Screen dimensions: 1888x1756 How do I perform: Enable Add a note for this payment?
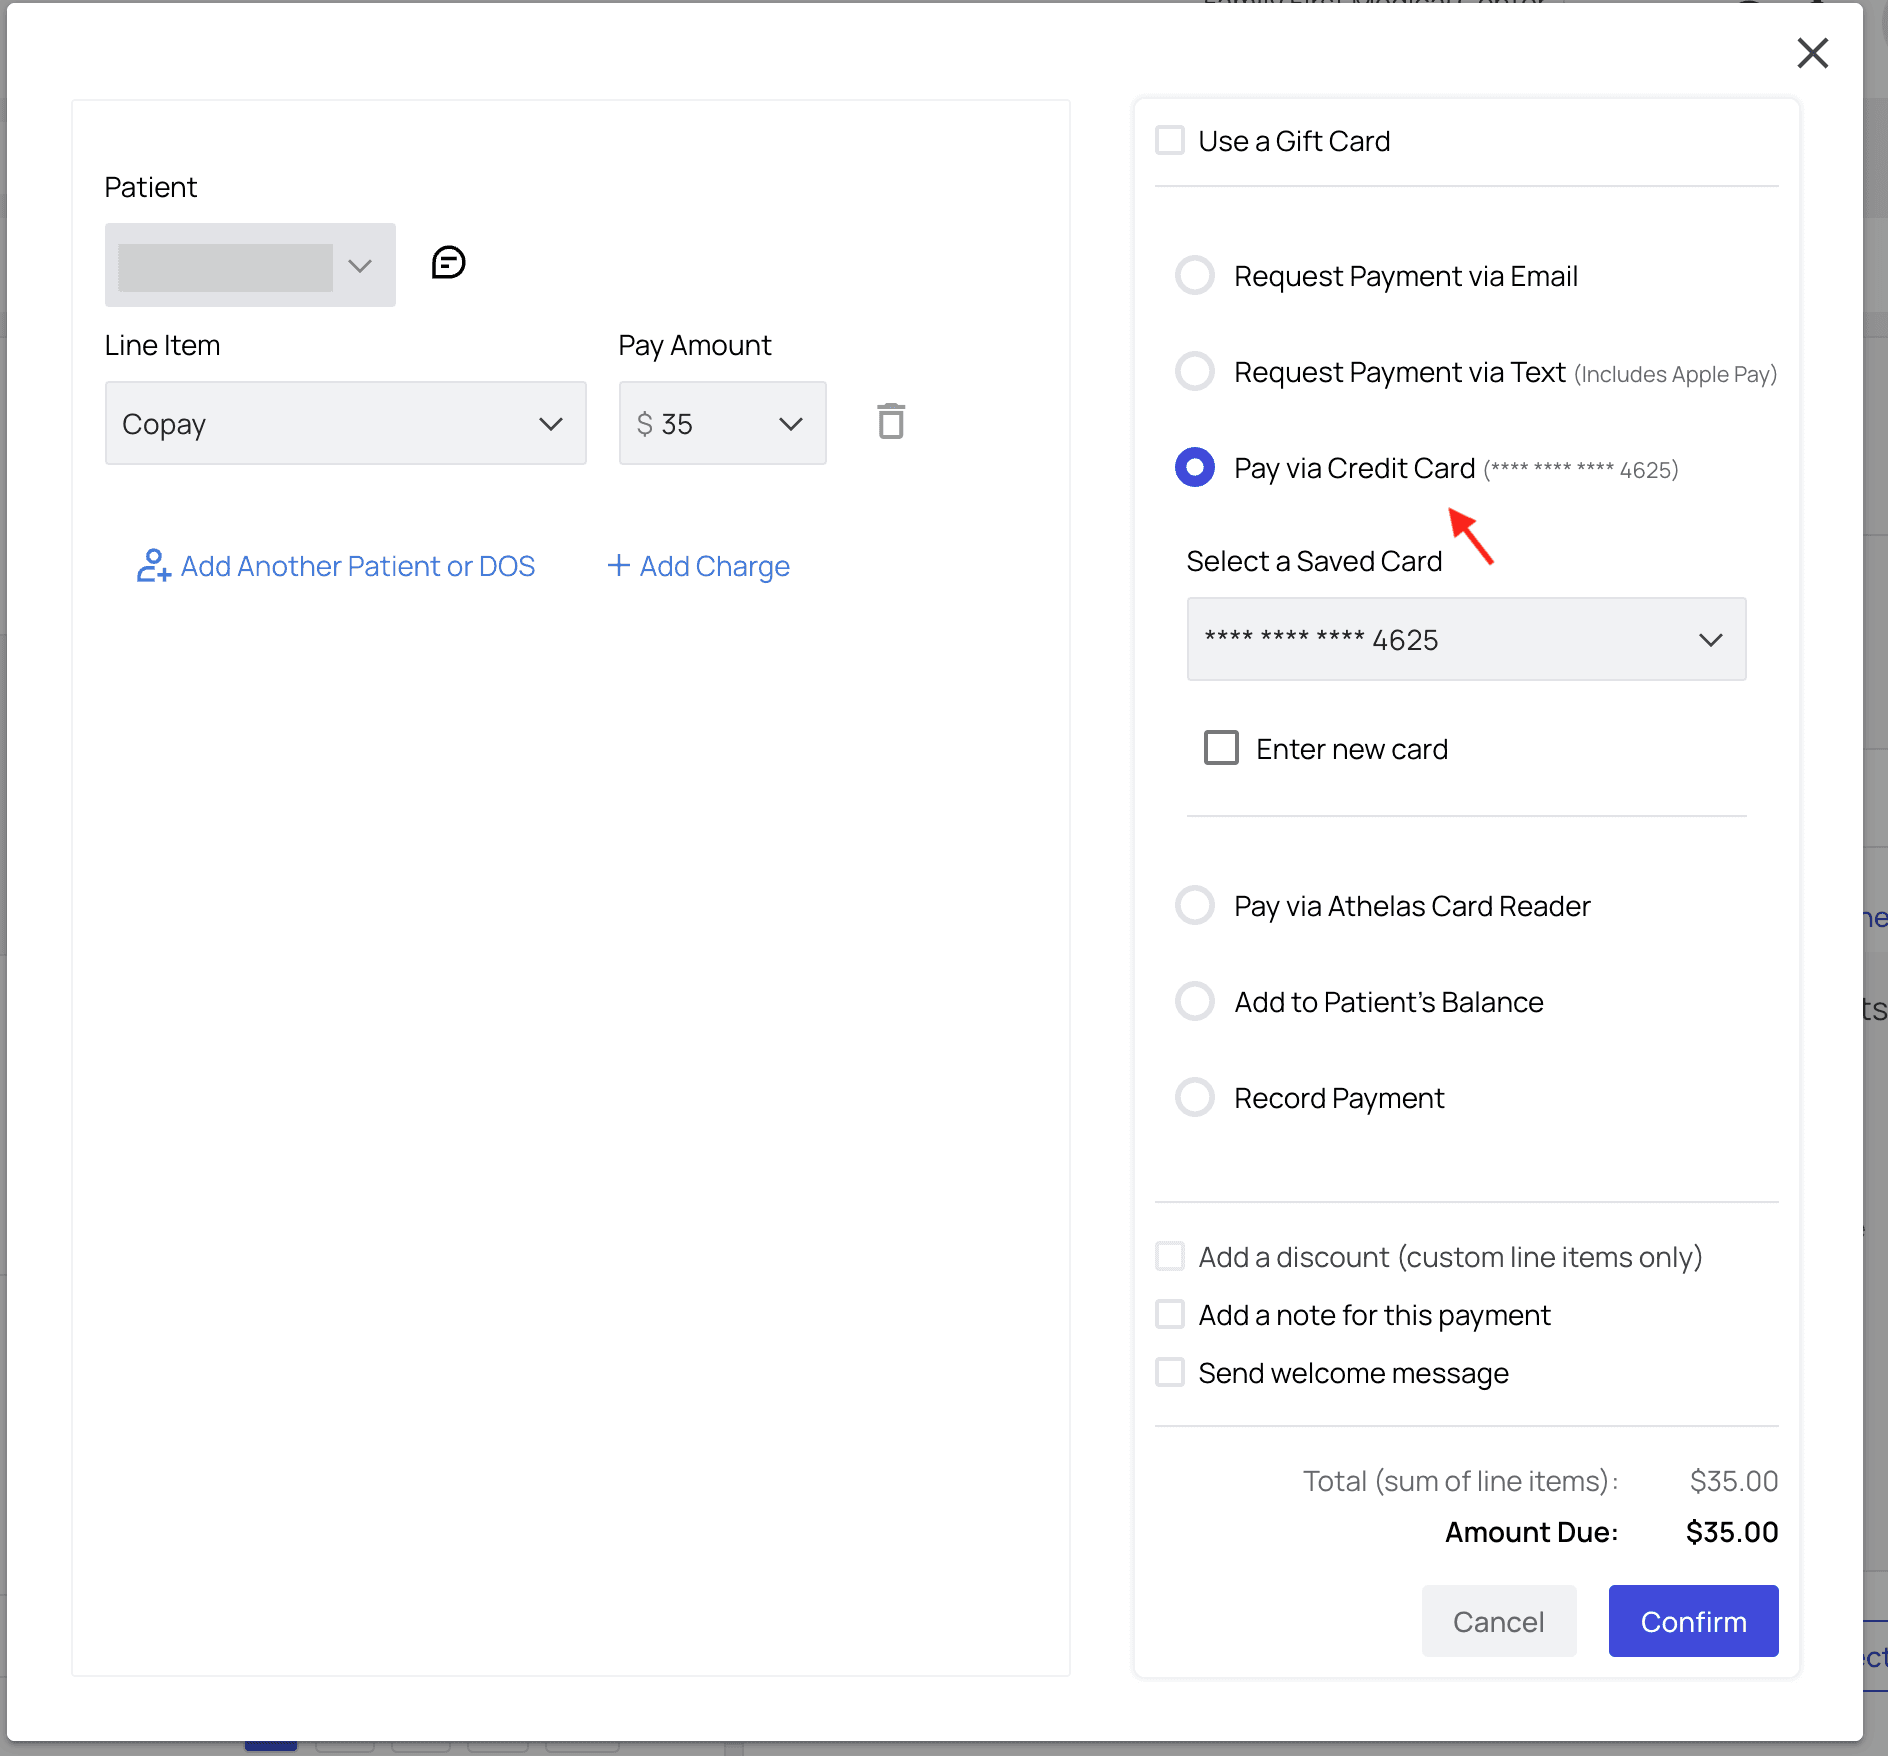coord(1170,1315)
